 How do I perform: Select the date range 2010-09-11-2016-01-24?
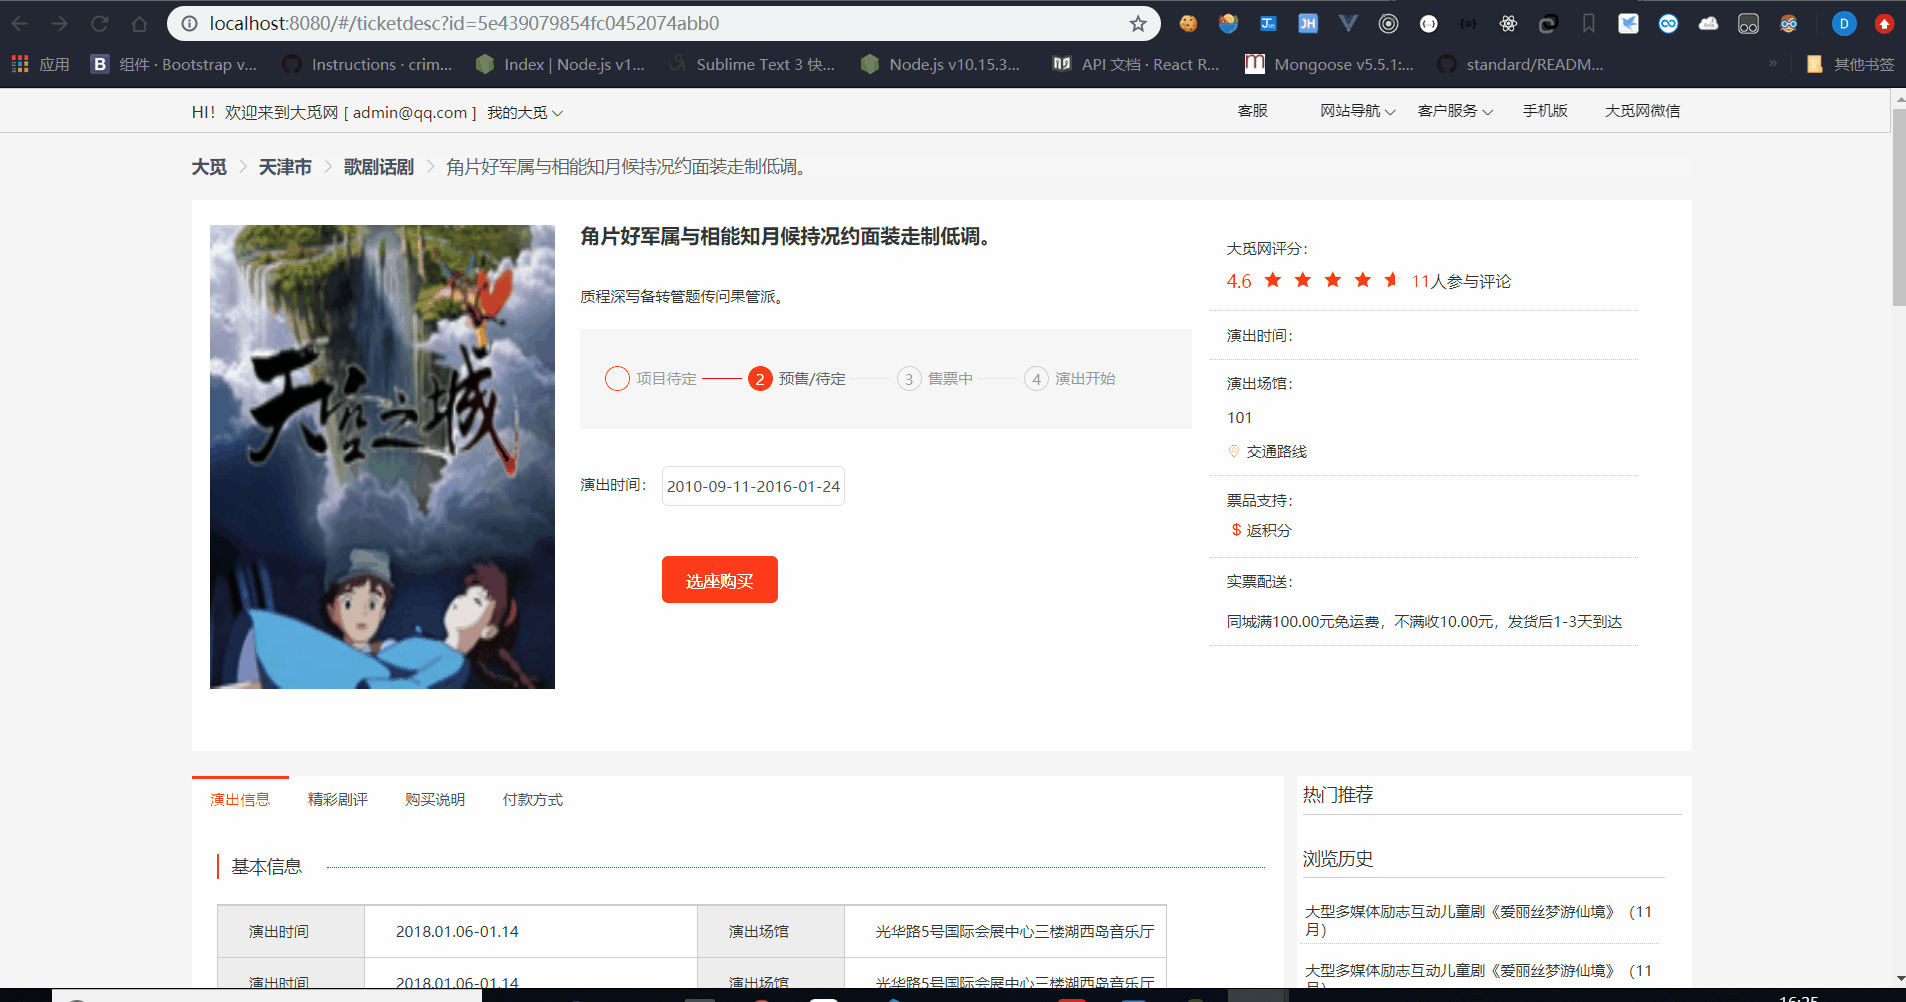(x=753, y=486)
